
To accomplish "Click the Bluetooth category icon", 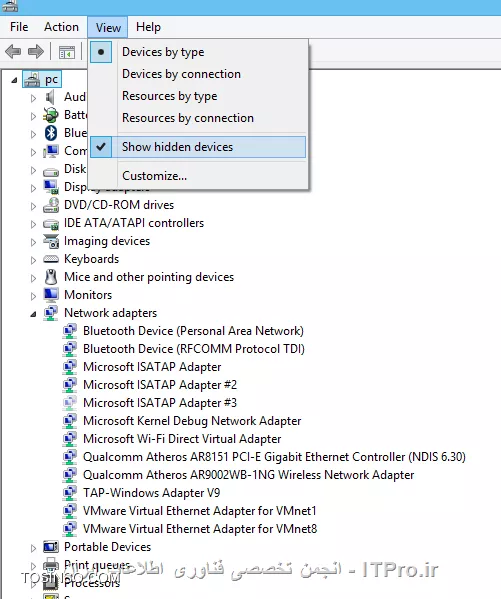I will (51, 133).
